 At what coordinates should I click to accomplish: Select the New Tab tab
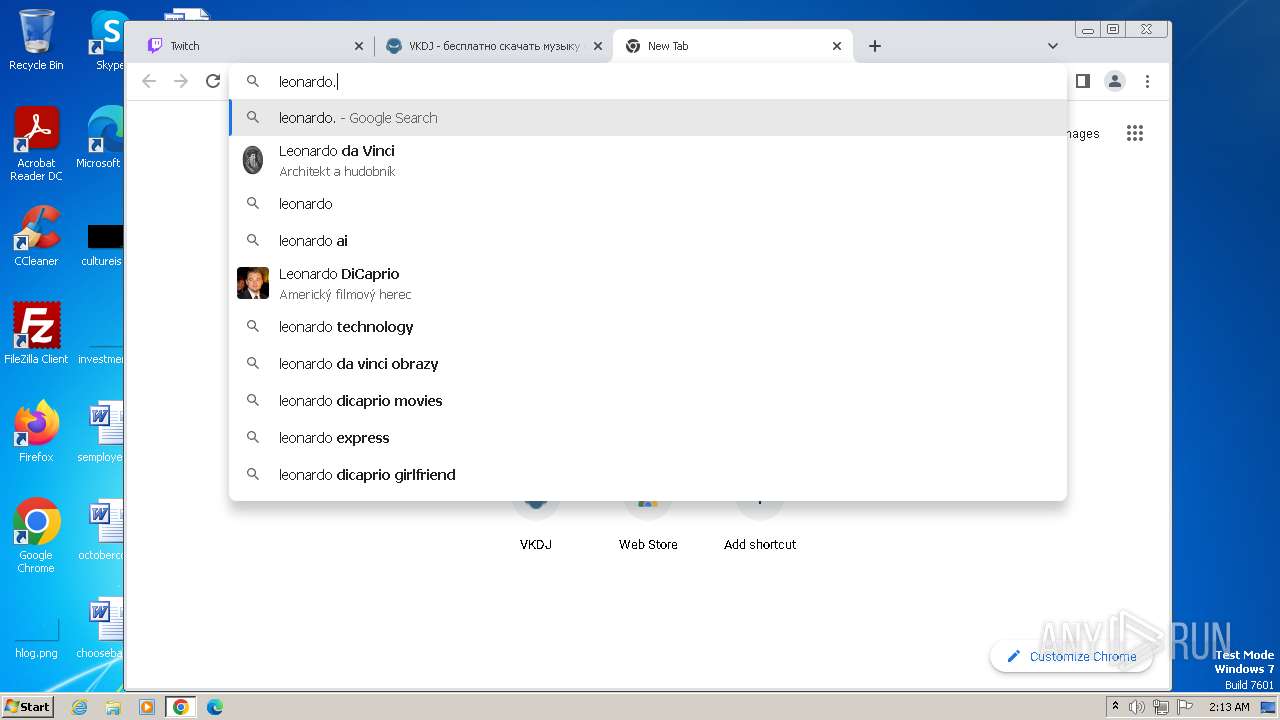pyautogui.click(x=734, y=46)
